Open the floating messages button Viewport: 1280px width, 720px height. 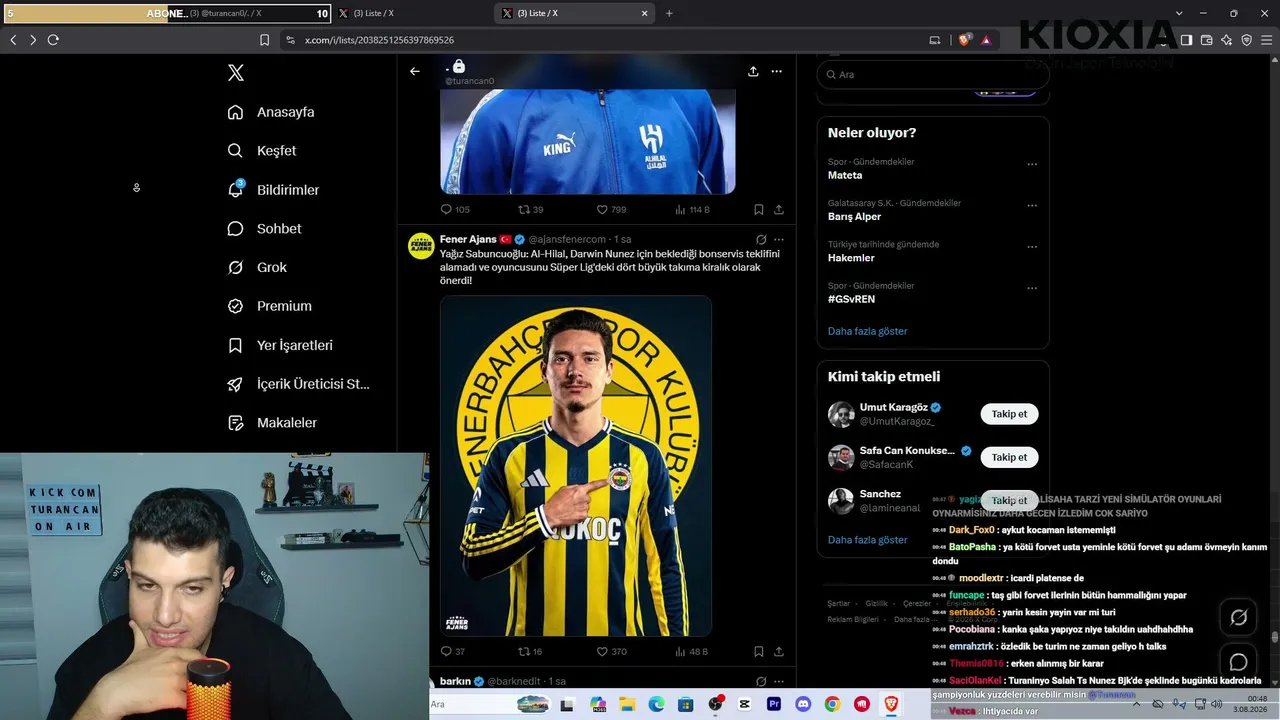(x=1239, y=662)
